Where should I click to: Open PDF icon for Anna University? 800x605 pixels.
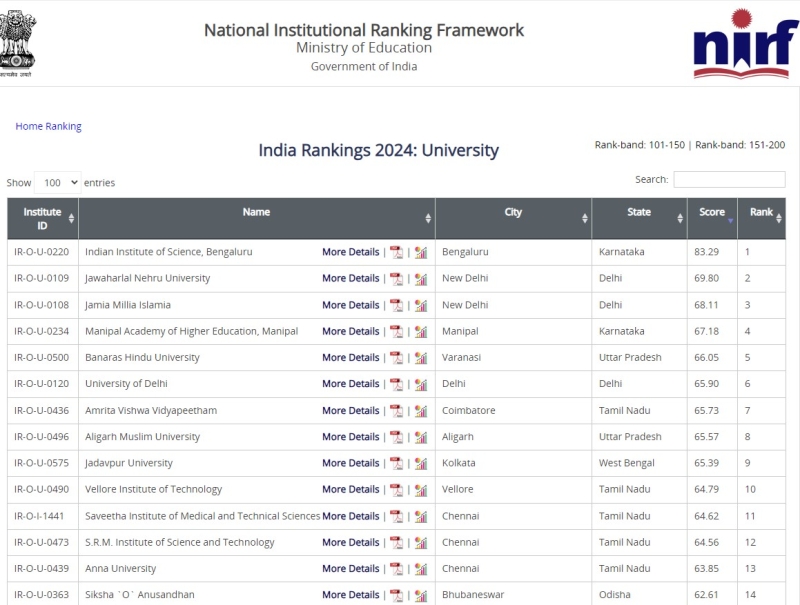pyautogui.click(x=396, y=569)
